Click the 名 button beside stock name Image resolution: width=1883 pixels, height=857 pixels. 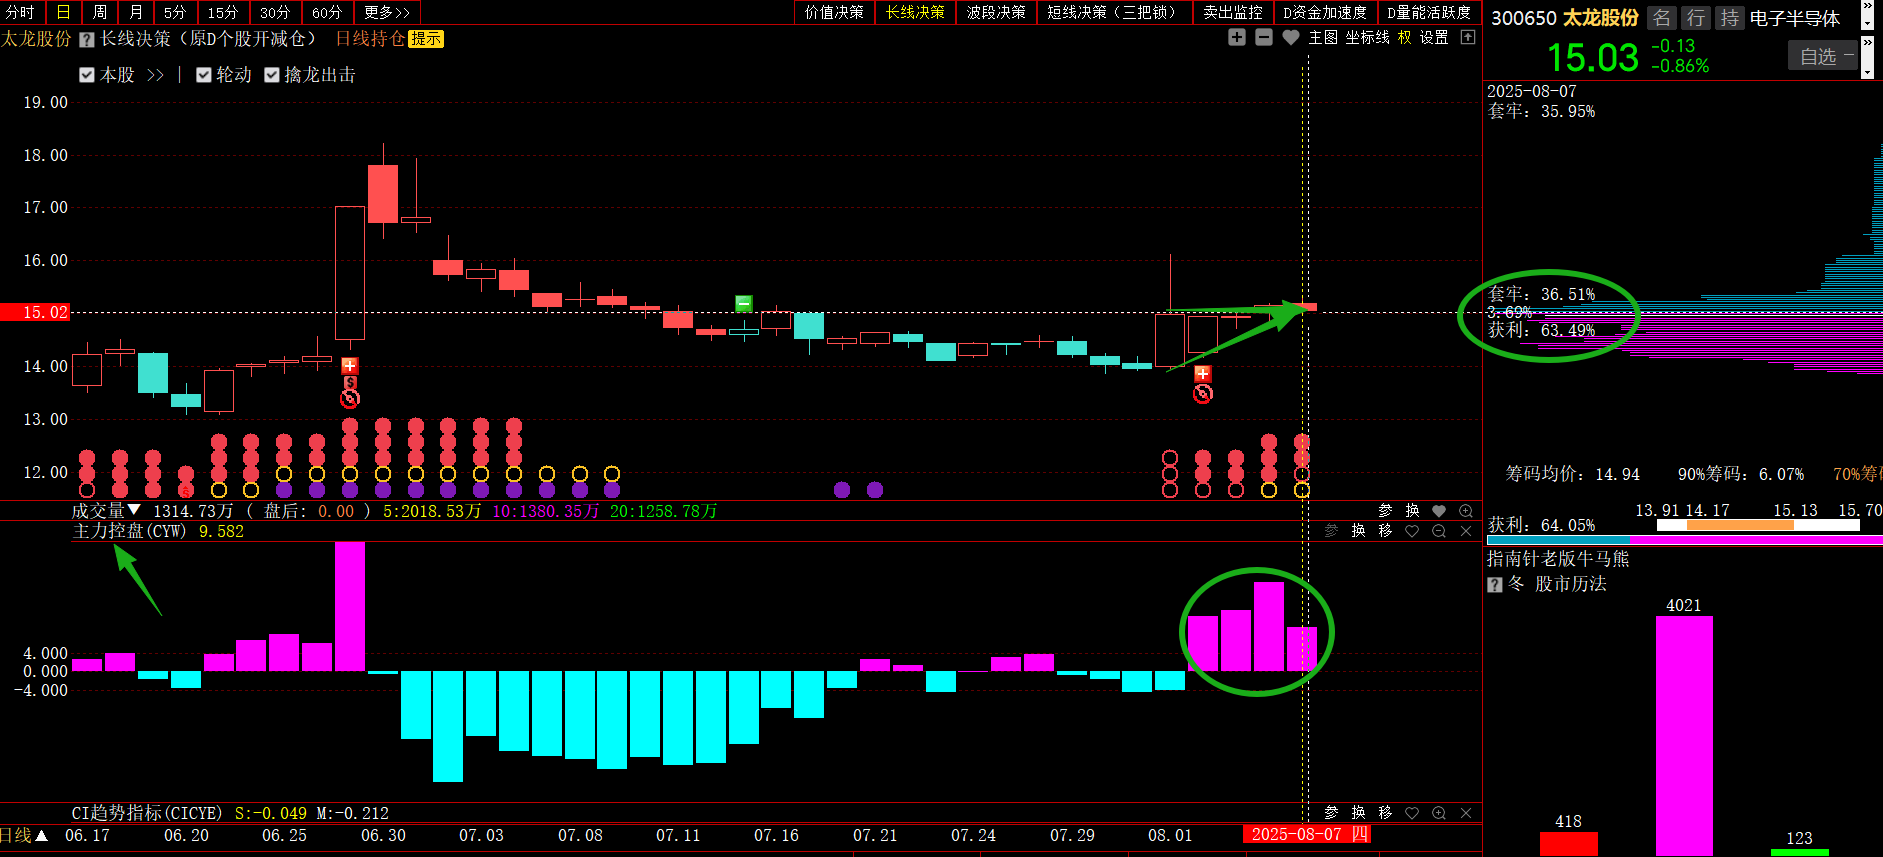tap(1662, 18)
